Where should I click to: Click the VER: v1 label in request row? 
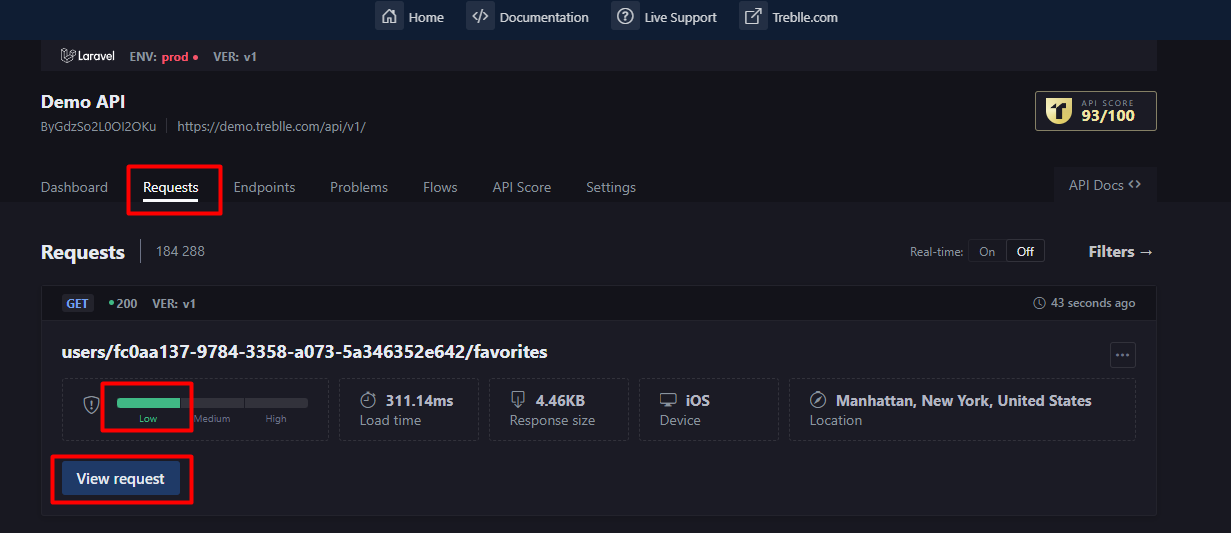[x=174, y=303]
